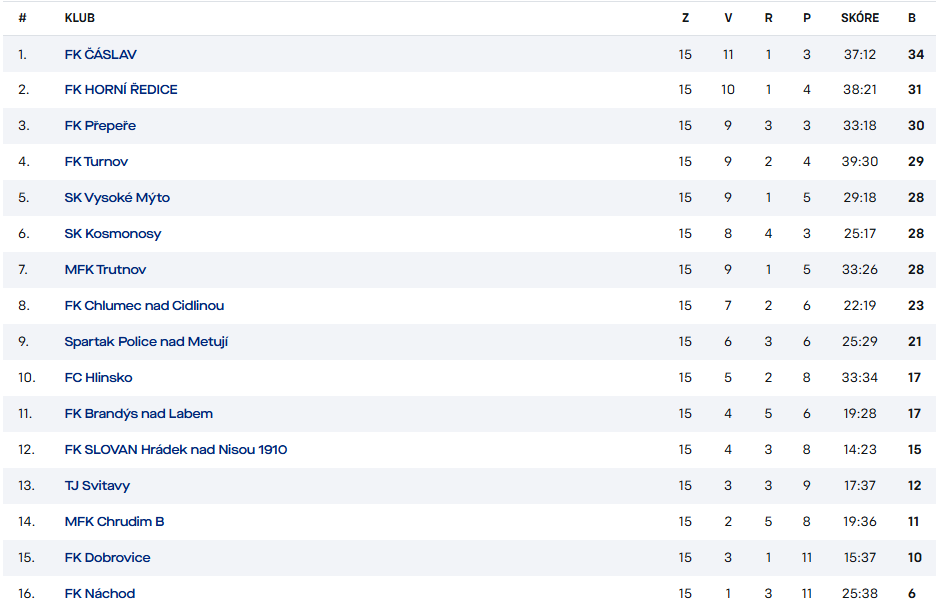Click the B points column header
Viewport: 936px width, 609px height.
[x=912, y=18]
